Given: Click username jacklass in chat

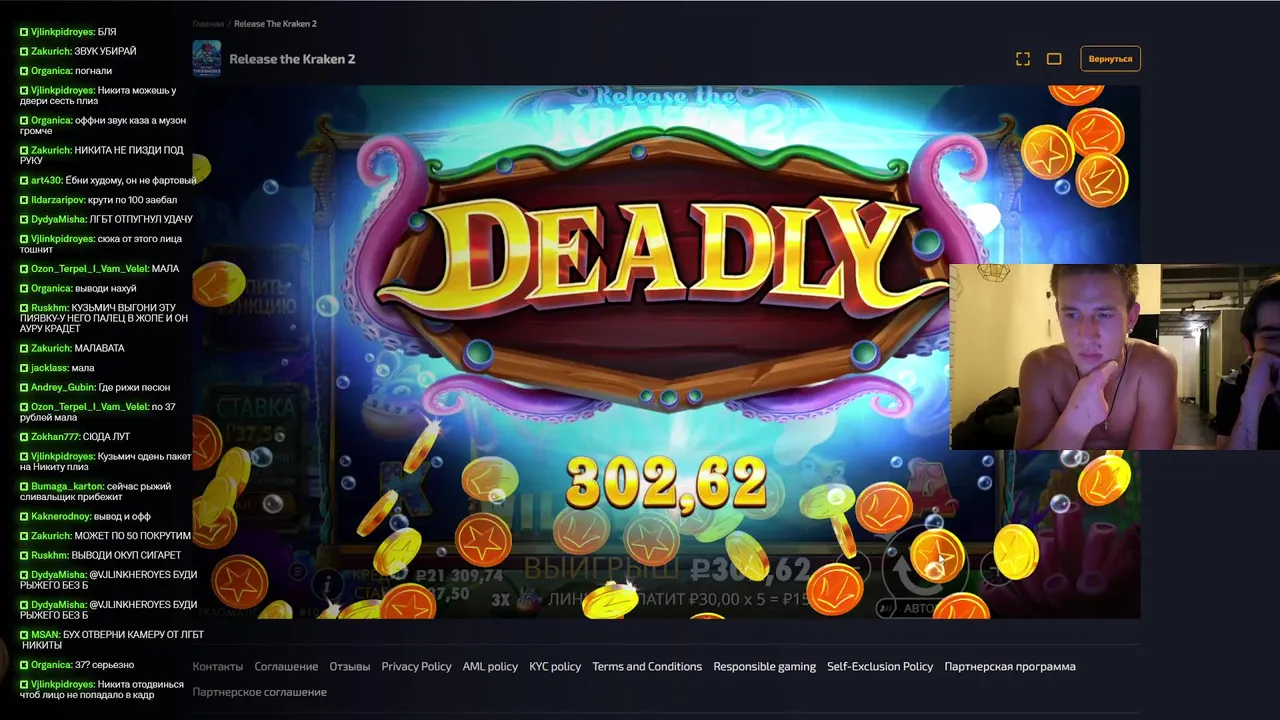Looking at the screenshot, I should coord(49,368).
